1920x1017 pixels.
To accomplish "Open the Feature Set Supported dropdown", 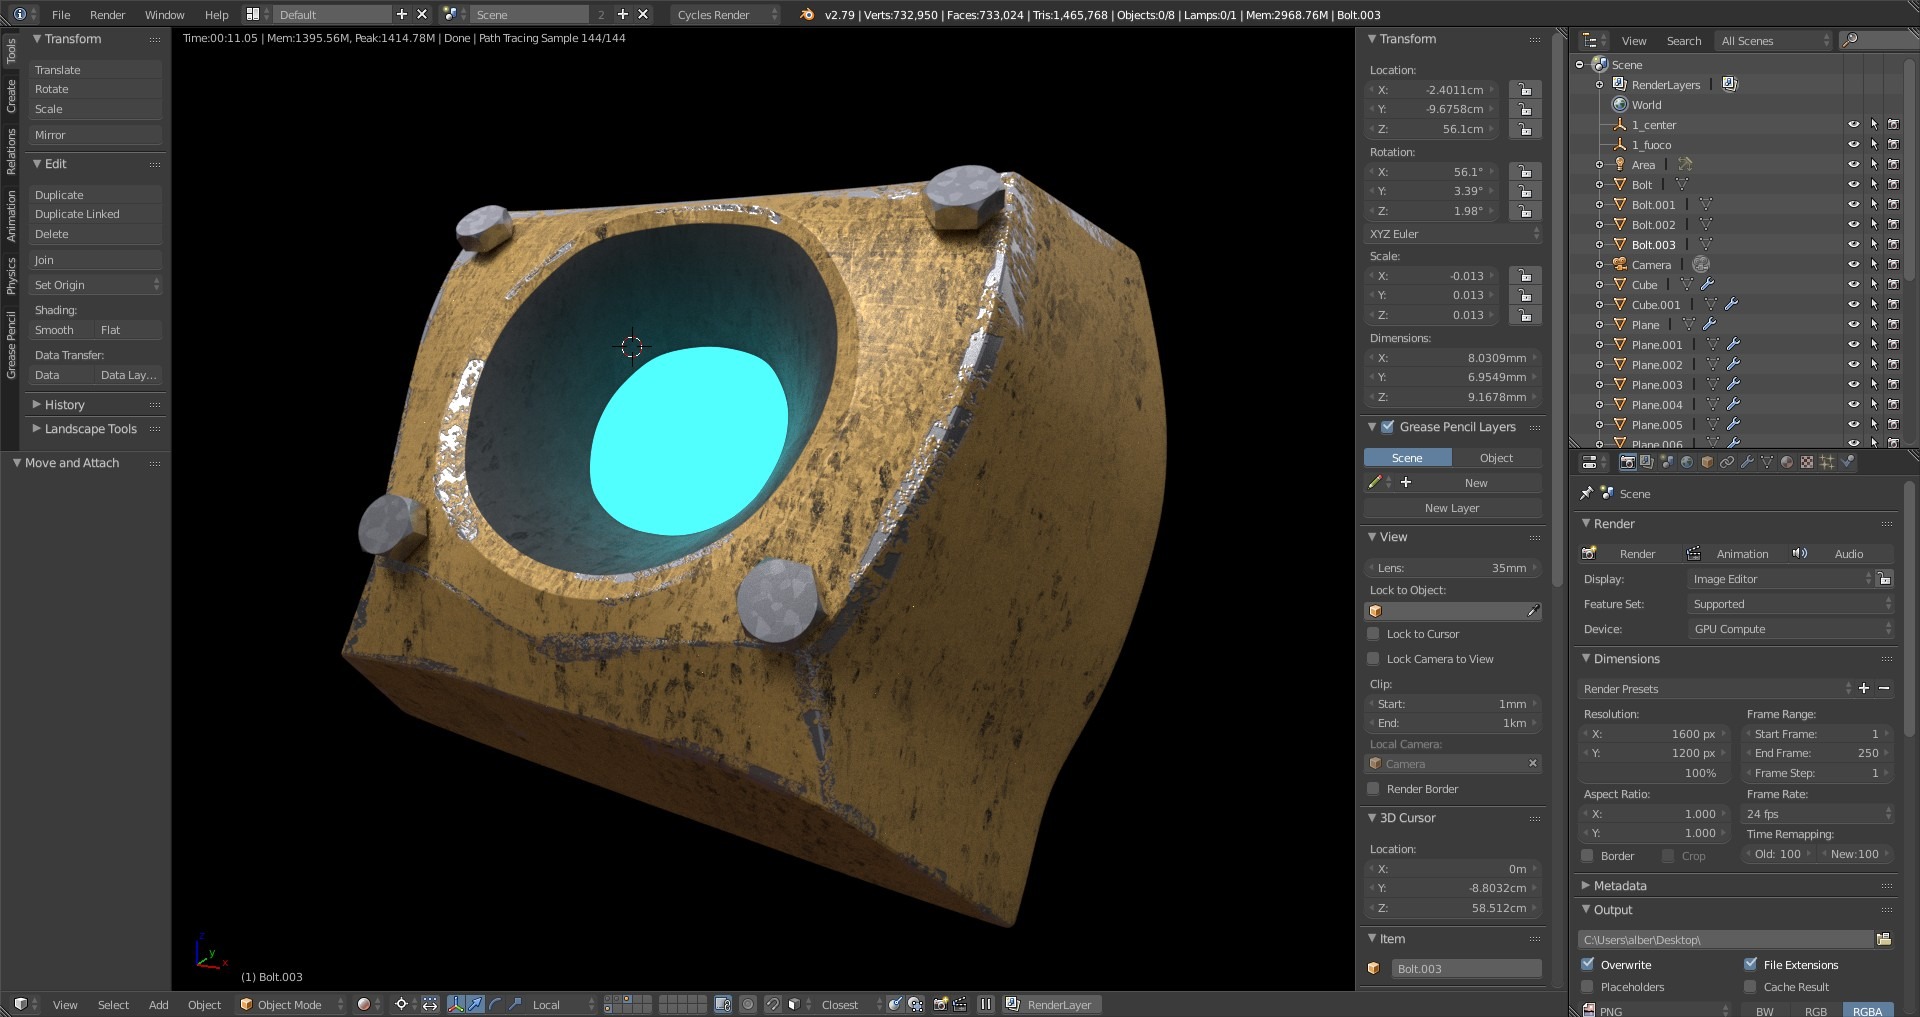I will pyautogui.click(x=1790, y=604).
